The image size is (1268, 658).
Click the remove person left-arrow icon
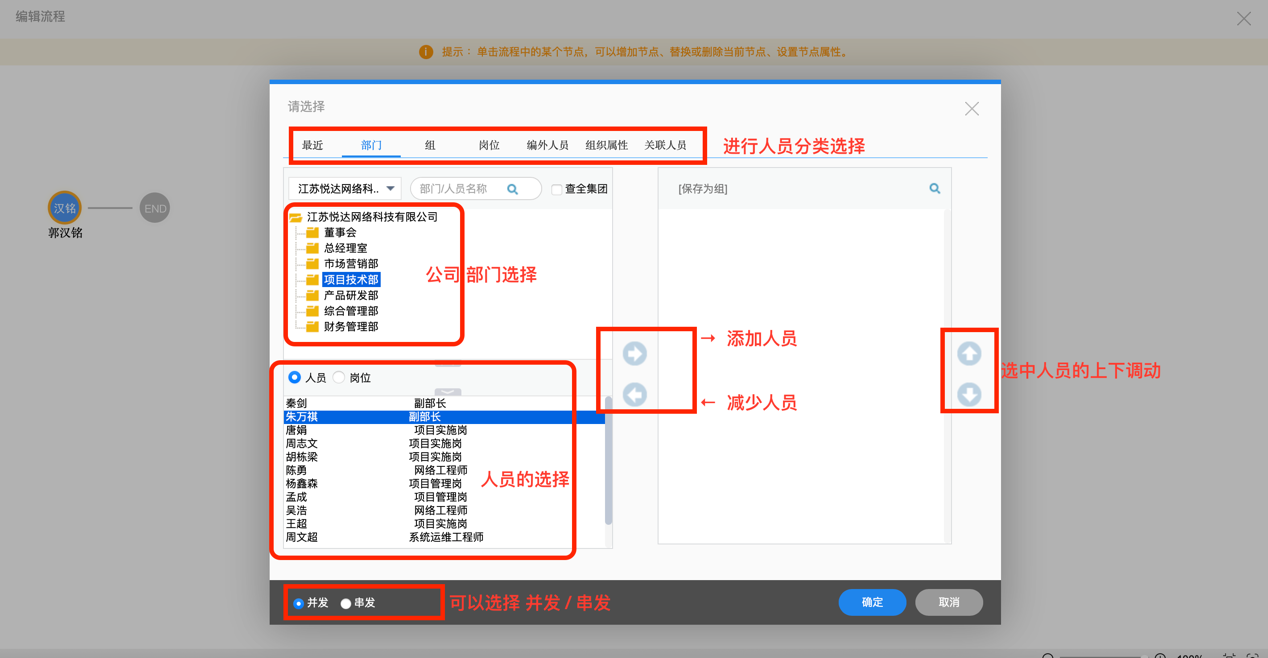(636, 394)
